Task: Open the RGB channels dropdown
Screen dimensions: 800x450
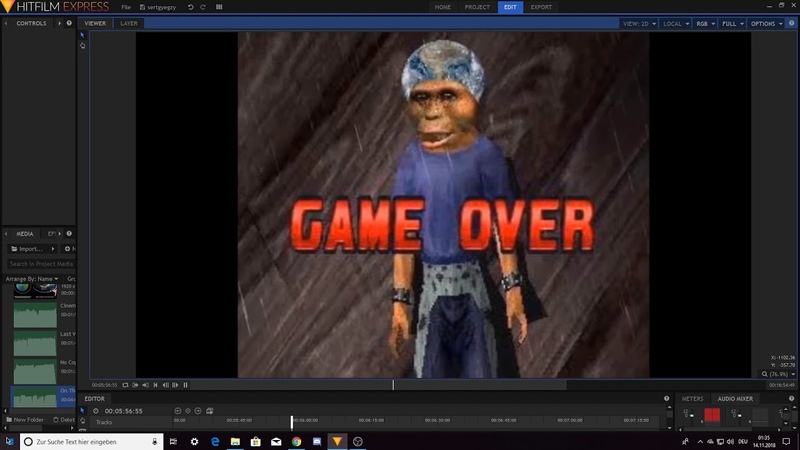Action: (x=705, y=23)
